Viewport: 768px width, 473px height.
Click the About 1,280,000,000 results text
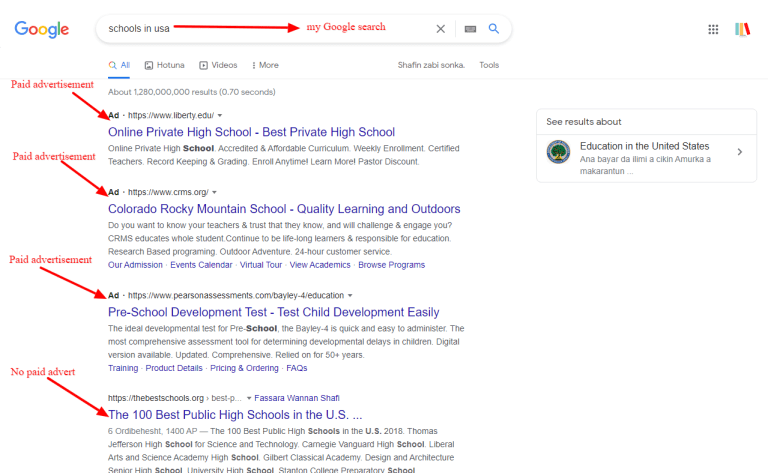pyautogui.click(x=192, y=92)
